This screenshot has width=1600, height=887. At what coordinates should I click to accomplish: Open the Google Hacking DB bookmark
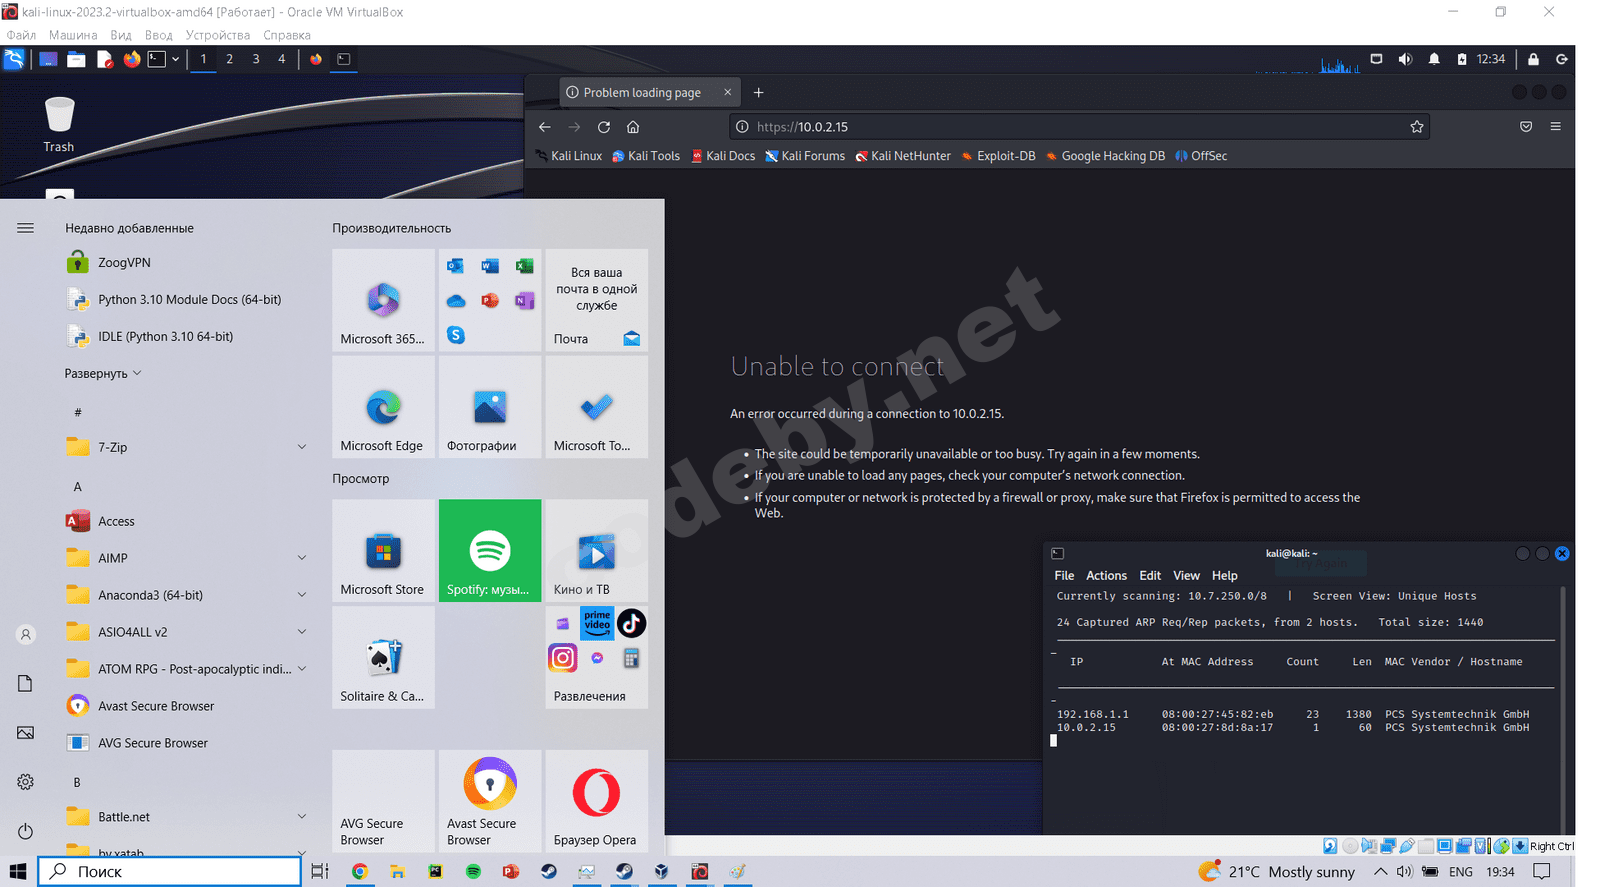point(1105,156)
